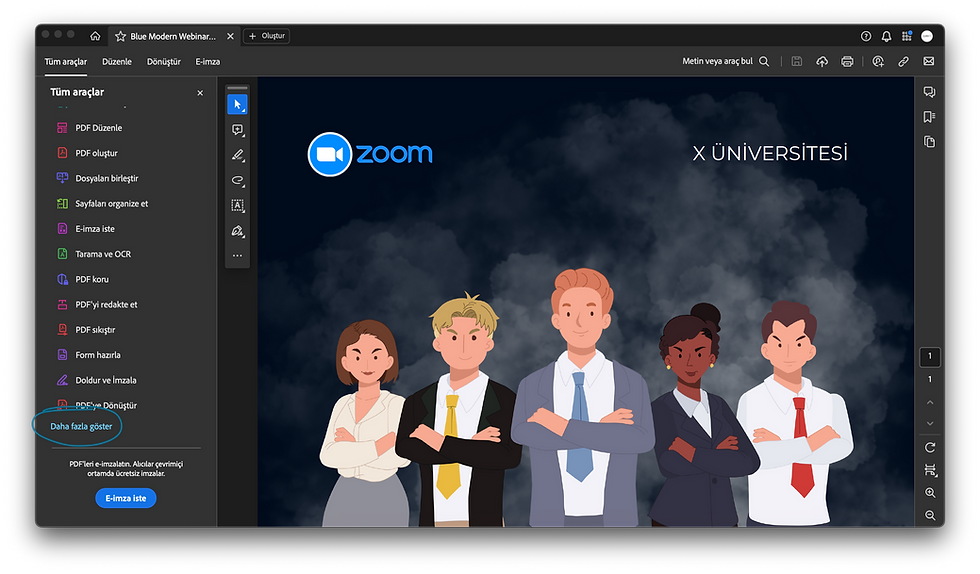980x574 pixels.
Task: Rotate the page clockwise
Action: point(930,448)
